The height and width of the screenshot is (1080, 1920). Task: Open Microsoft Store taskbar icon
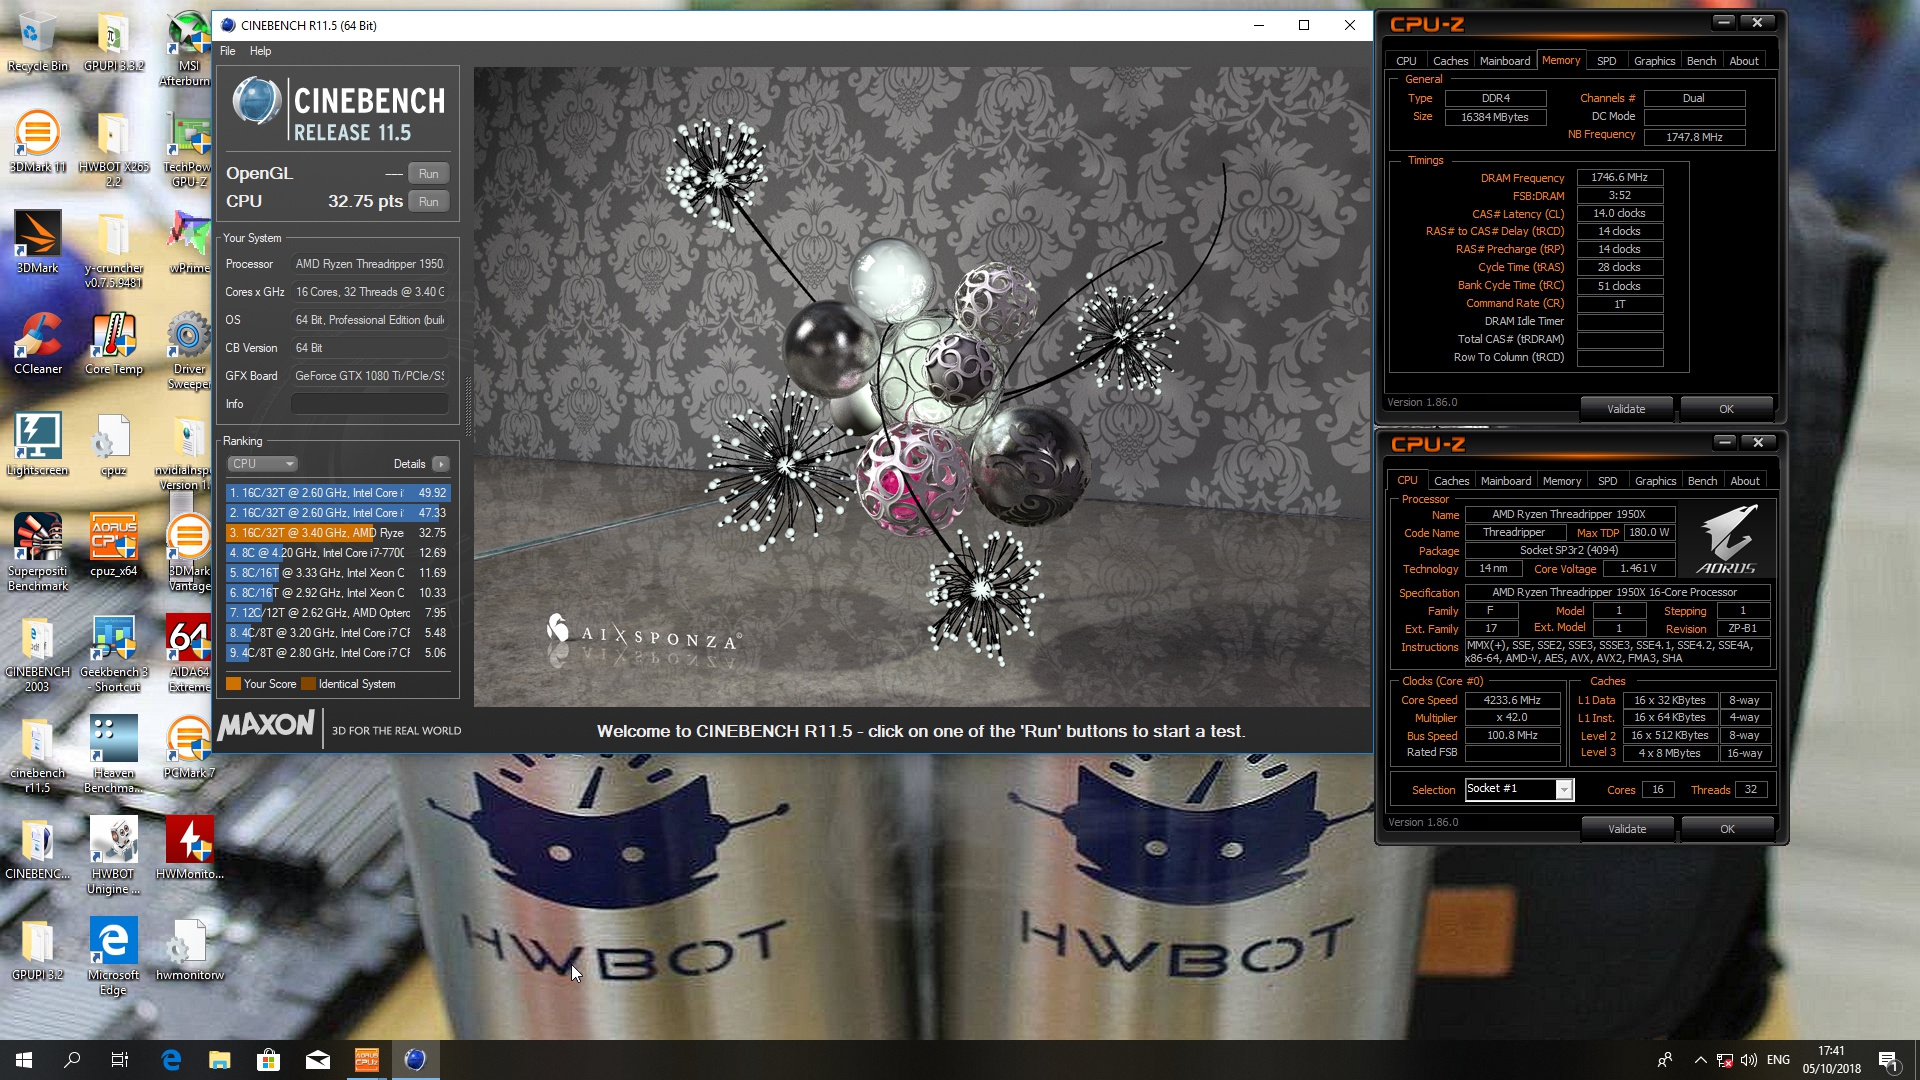point(268,1060)
